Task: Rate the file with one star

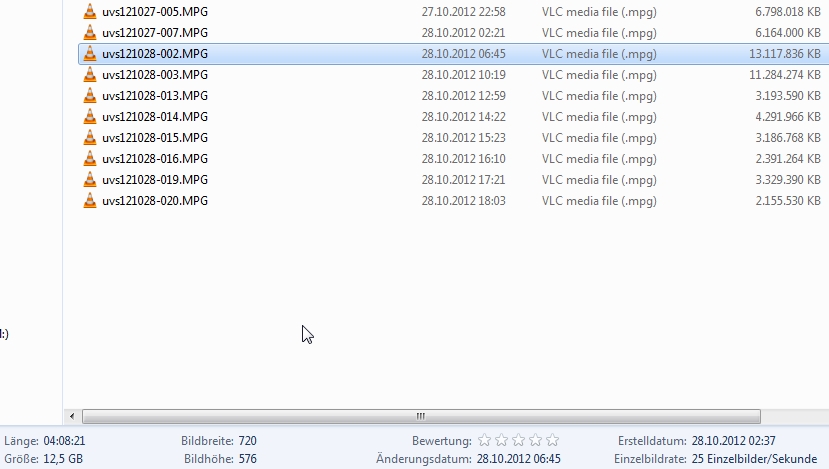Action: click(x=484, y=440)
